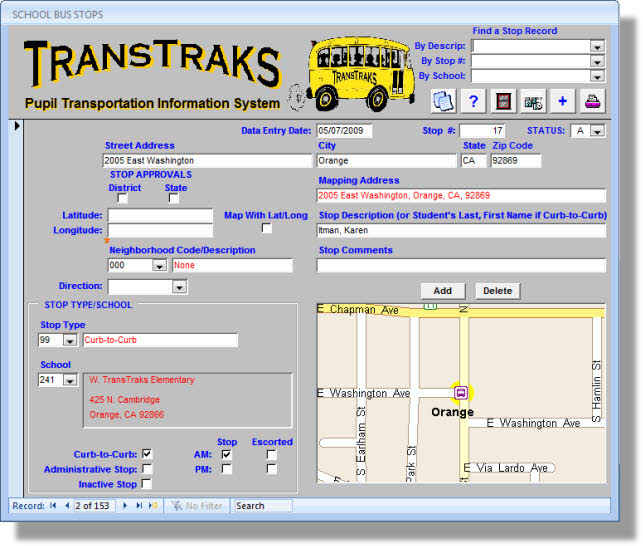Screen dimensions: 643x546
Task: Open the STATUS dropdown
Action: pyautogui.click(x=597, y=131)
